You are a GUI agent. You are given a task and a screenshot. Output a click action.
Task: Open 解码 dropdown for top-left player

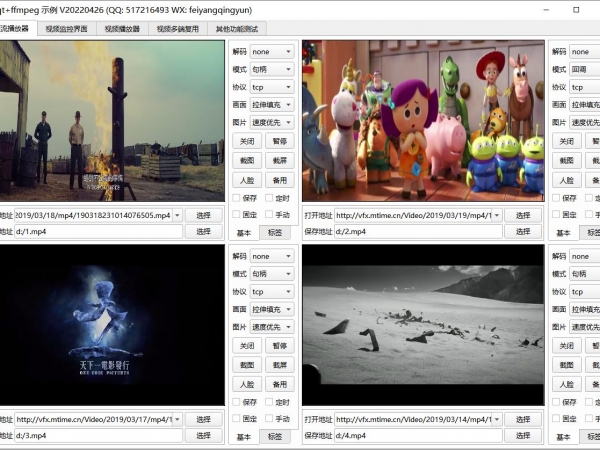272,51
